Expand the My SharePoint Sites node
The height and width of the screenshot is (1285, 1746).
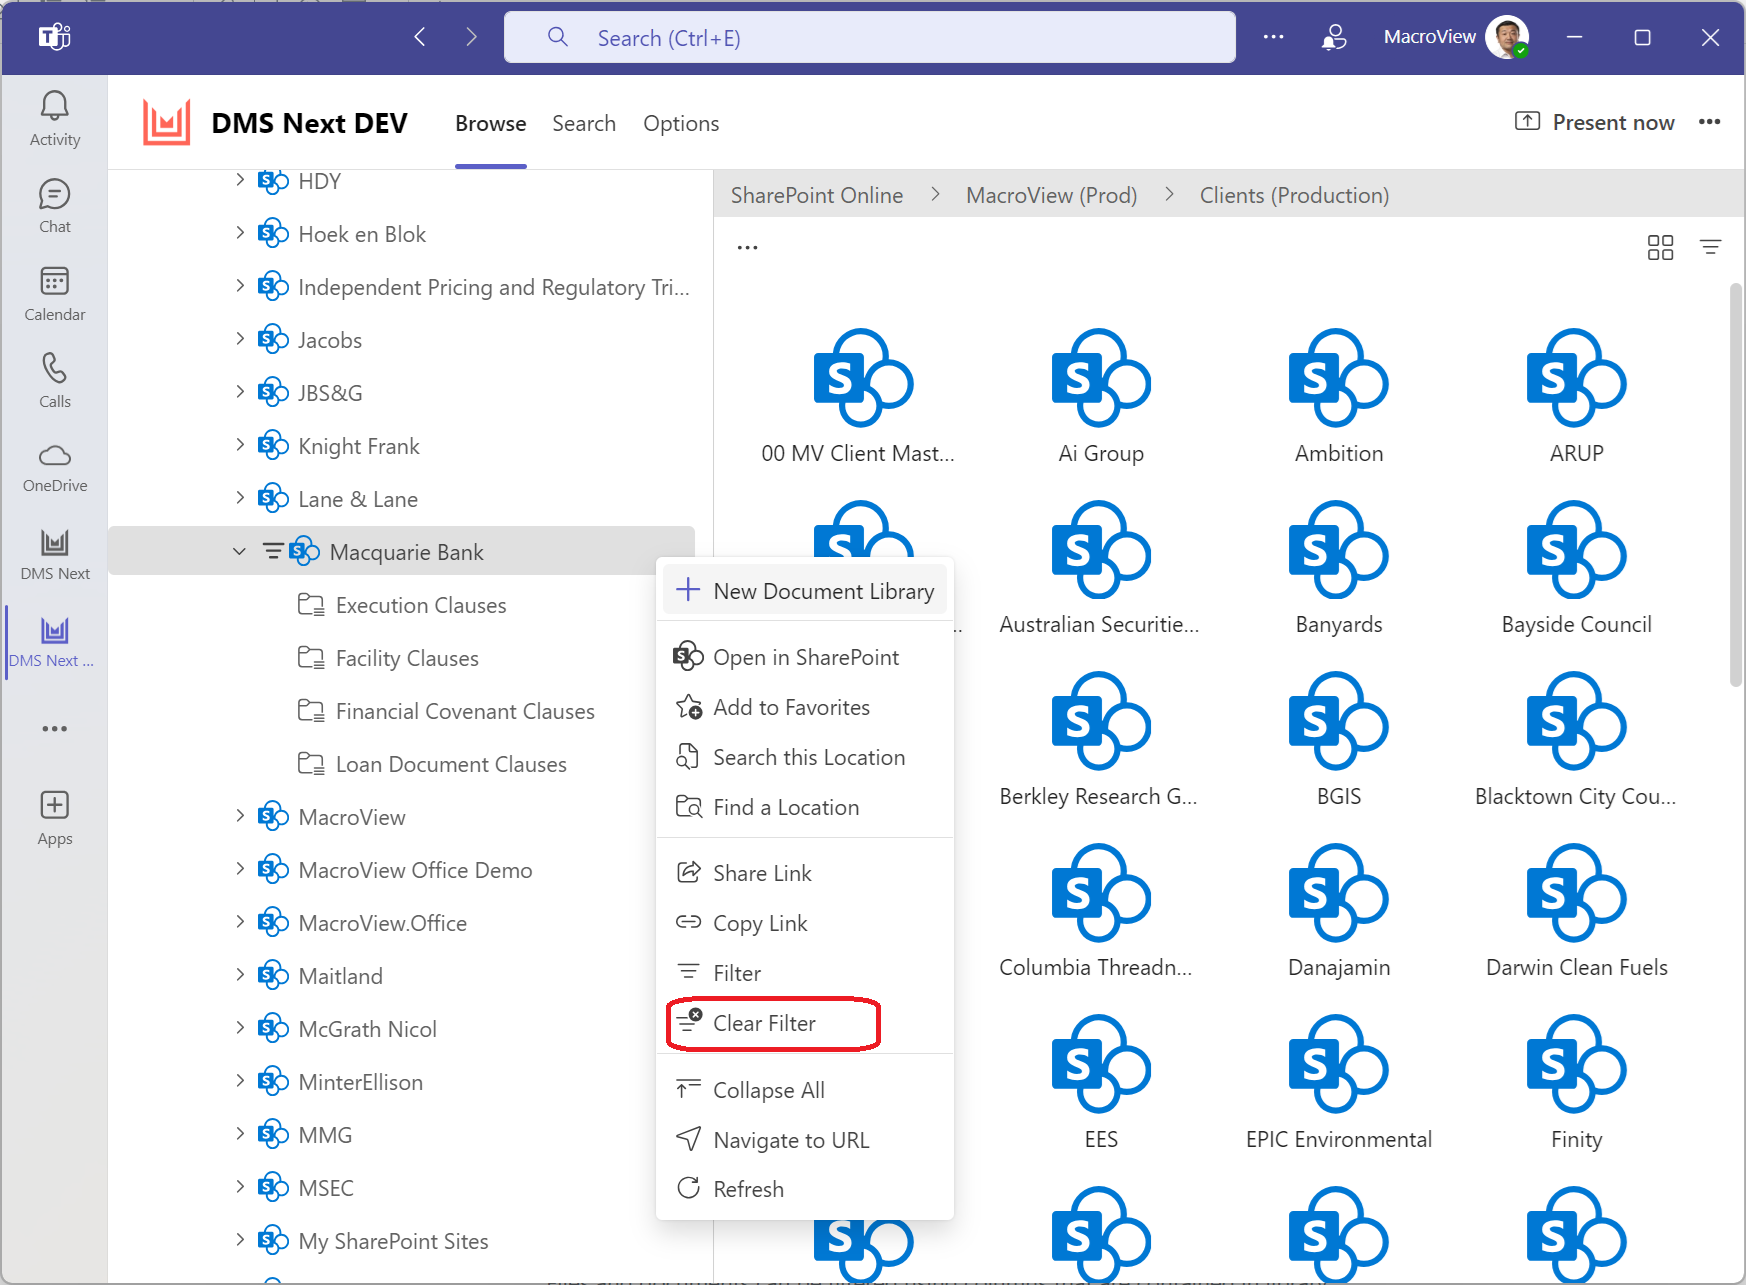tap(240, 1240)
